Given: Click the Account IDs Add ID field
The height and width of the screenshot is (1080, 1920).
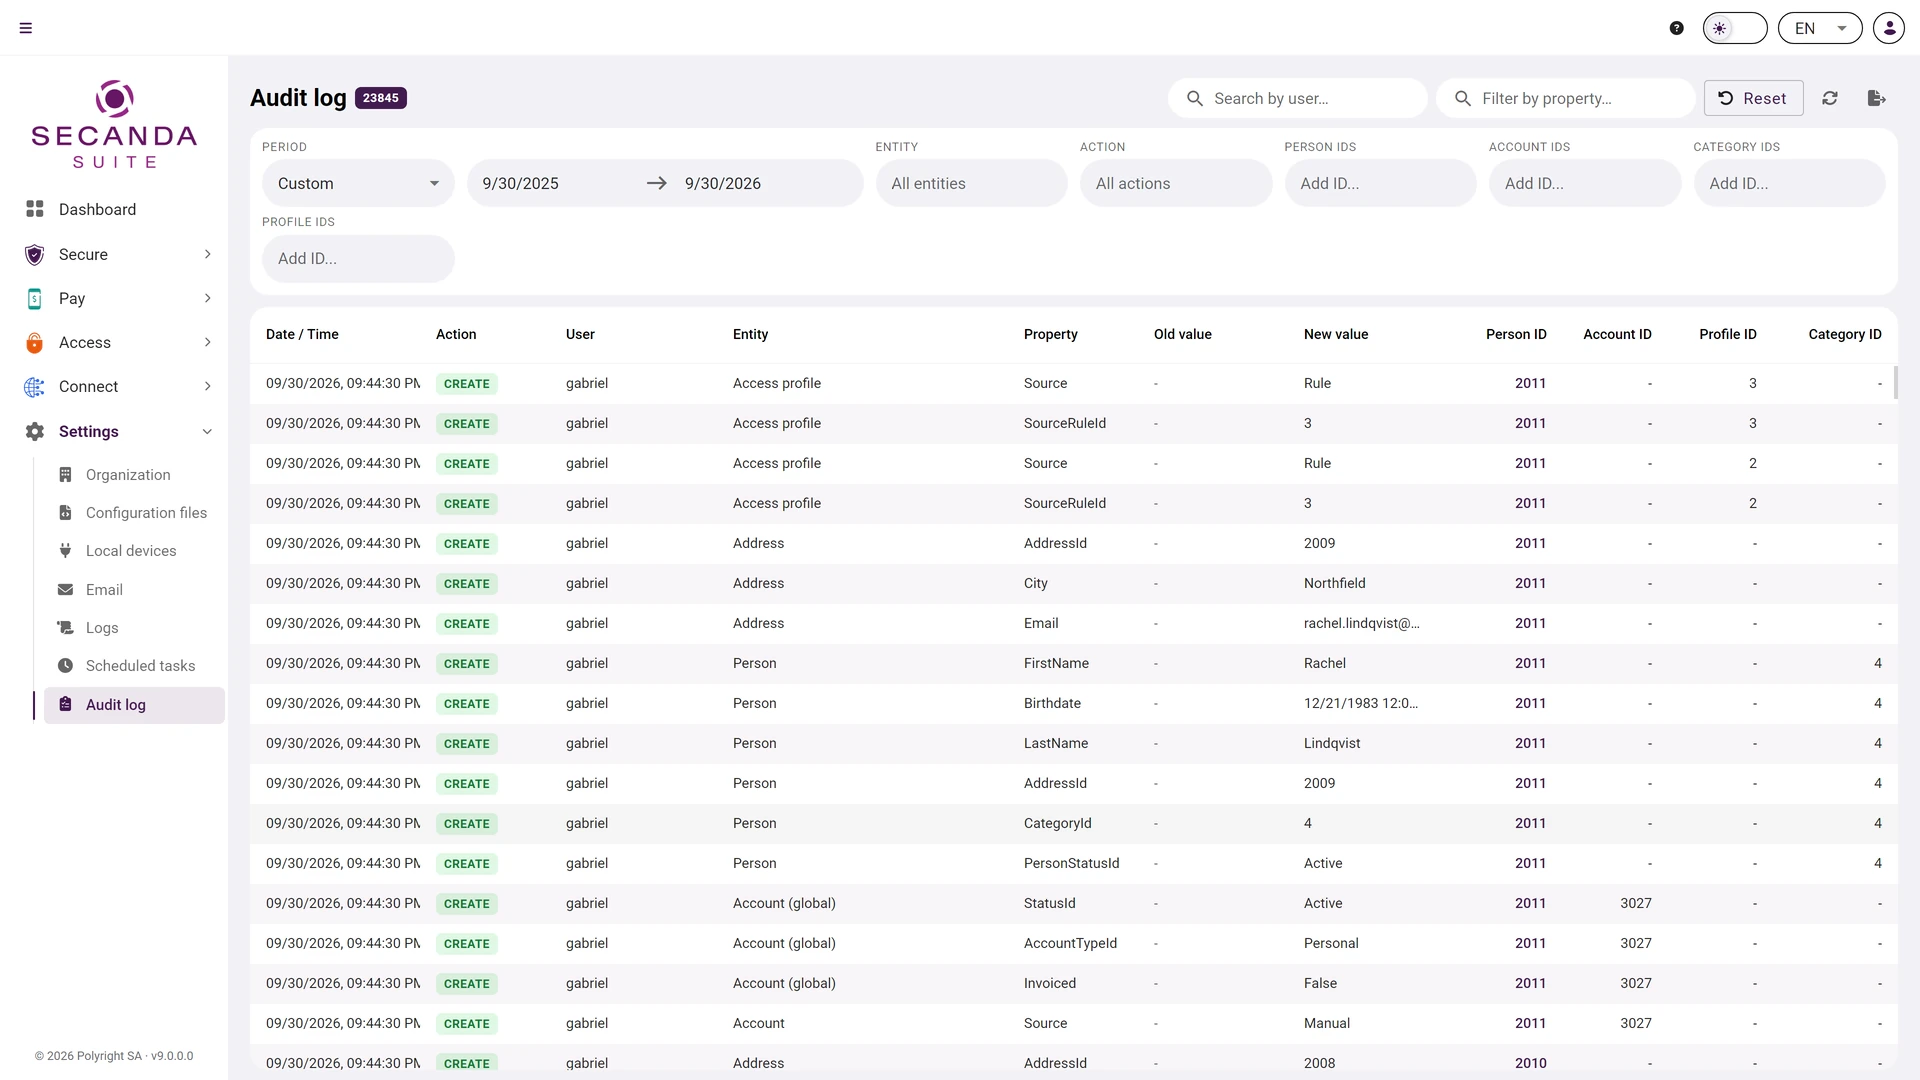Looking at the screenshot, I should pyautogui.click(x=1585, y=183).
